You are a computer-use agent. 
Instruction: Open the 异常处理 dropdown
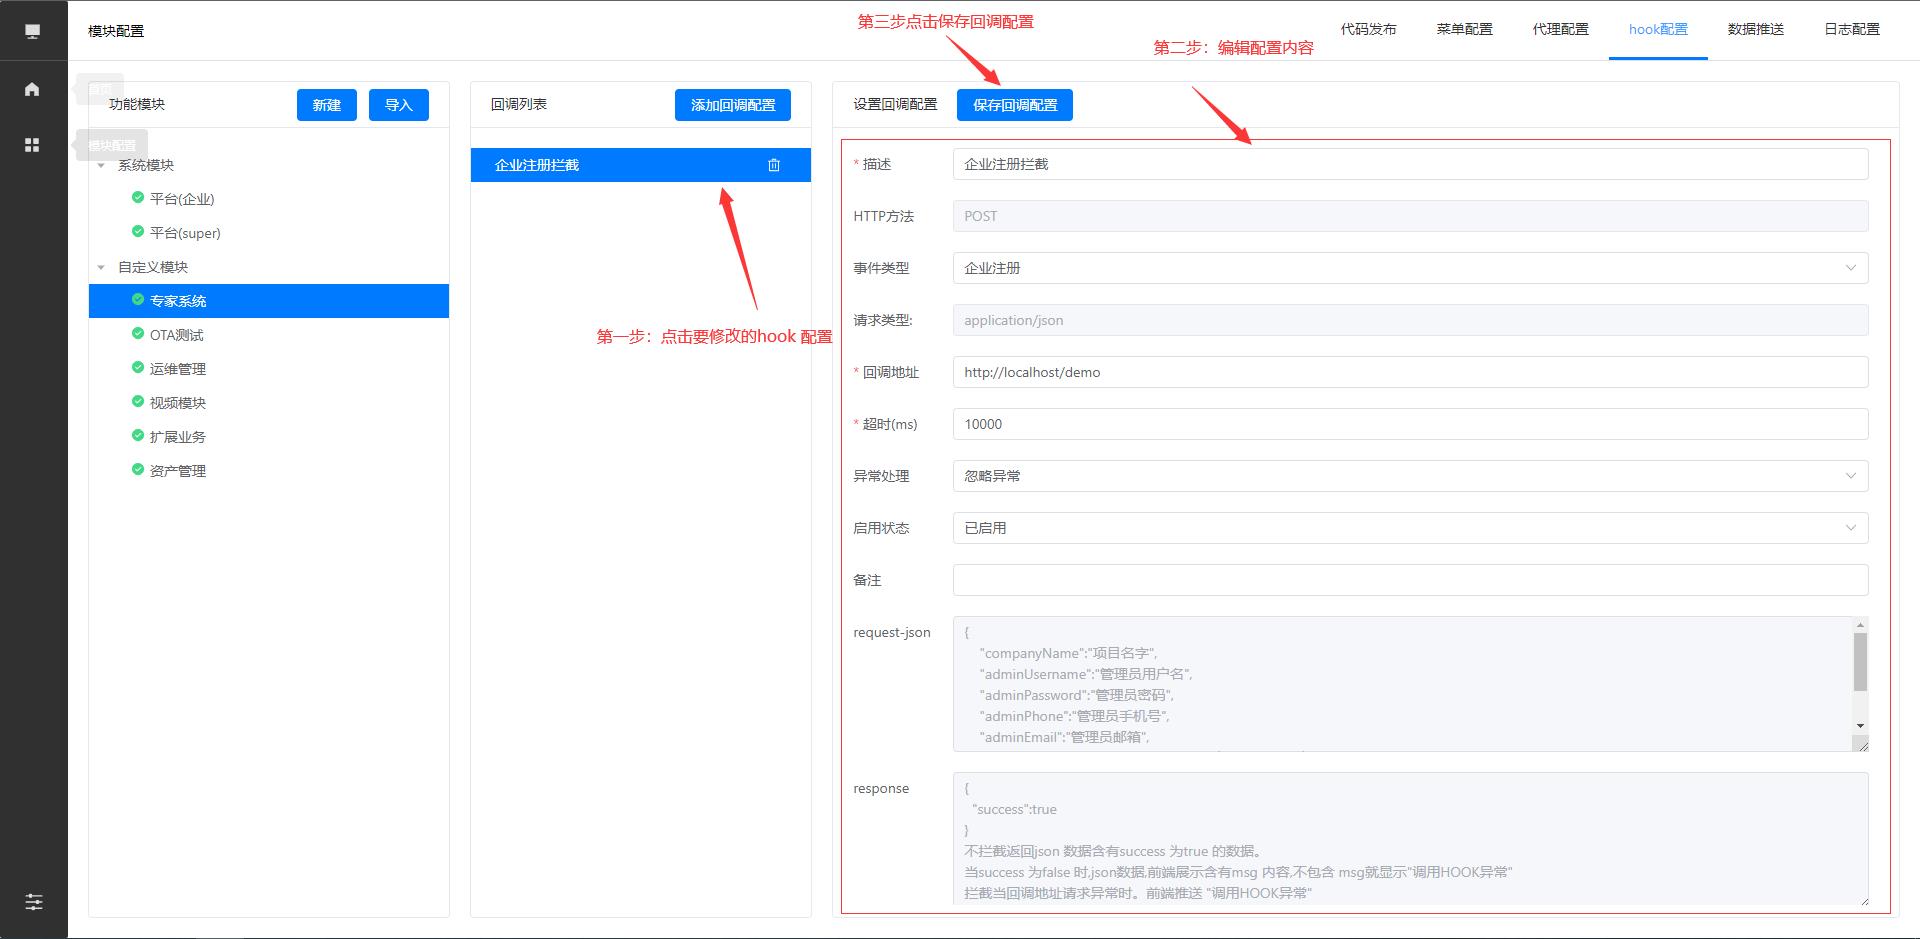tap(1409, 476)
